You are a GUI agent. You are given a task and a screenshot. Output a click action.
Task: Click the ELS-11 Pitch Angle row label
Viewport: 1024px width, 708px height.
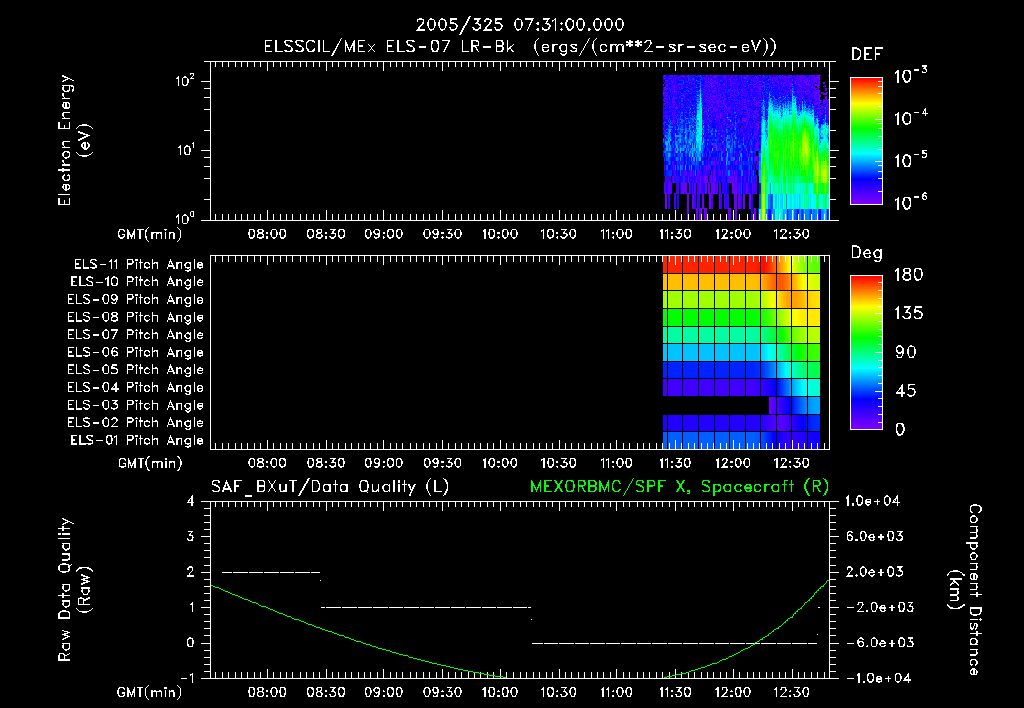[138, 265]
